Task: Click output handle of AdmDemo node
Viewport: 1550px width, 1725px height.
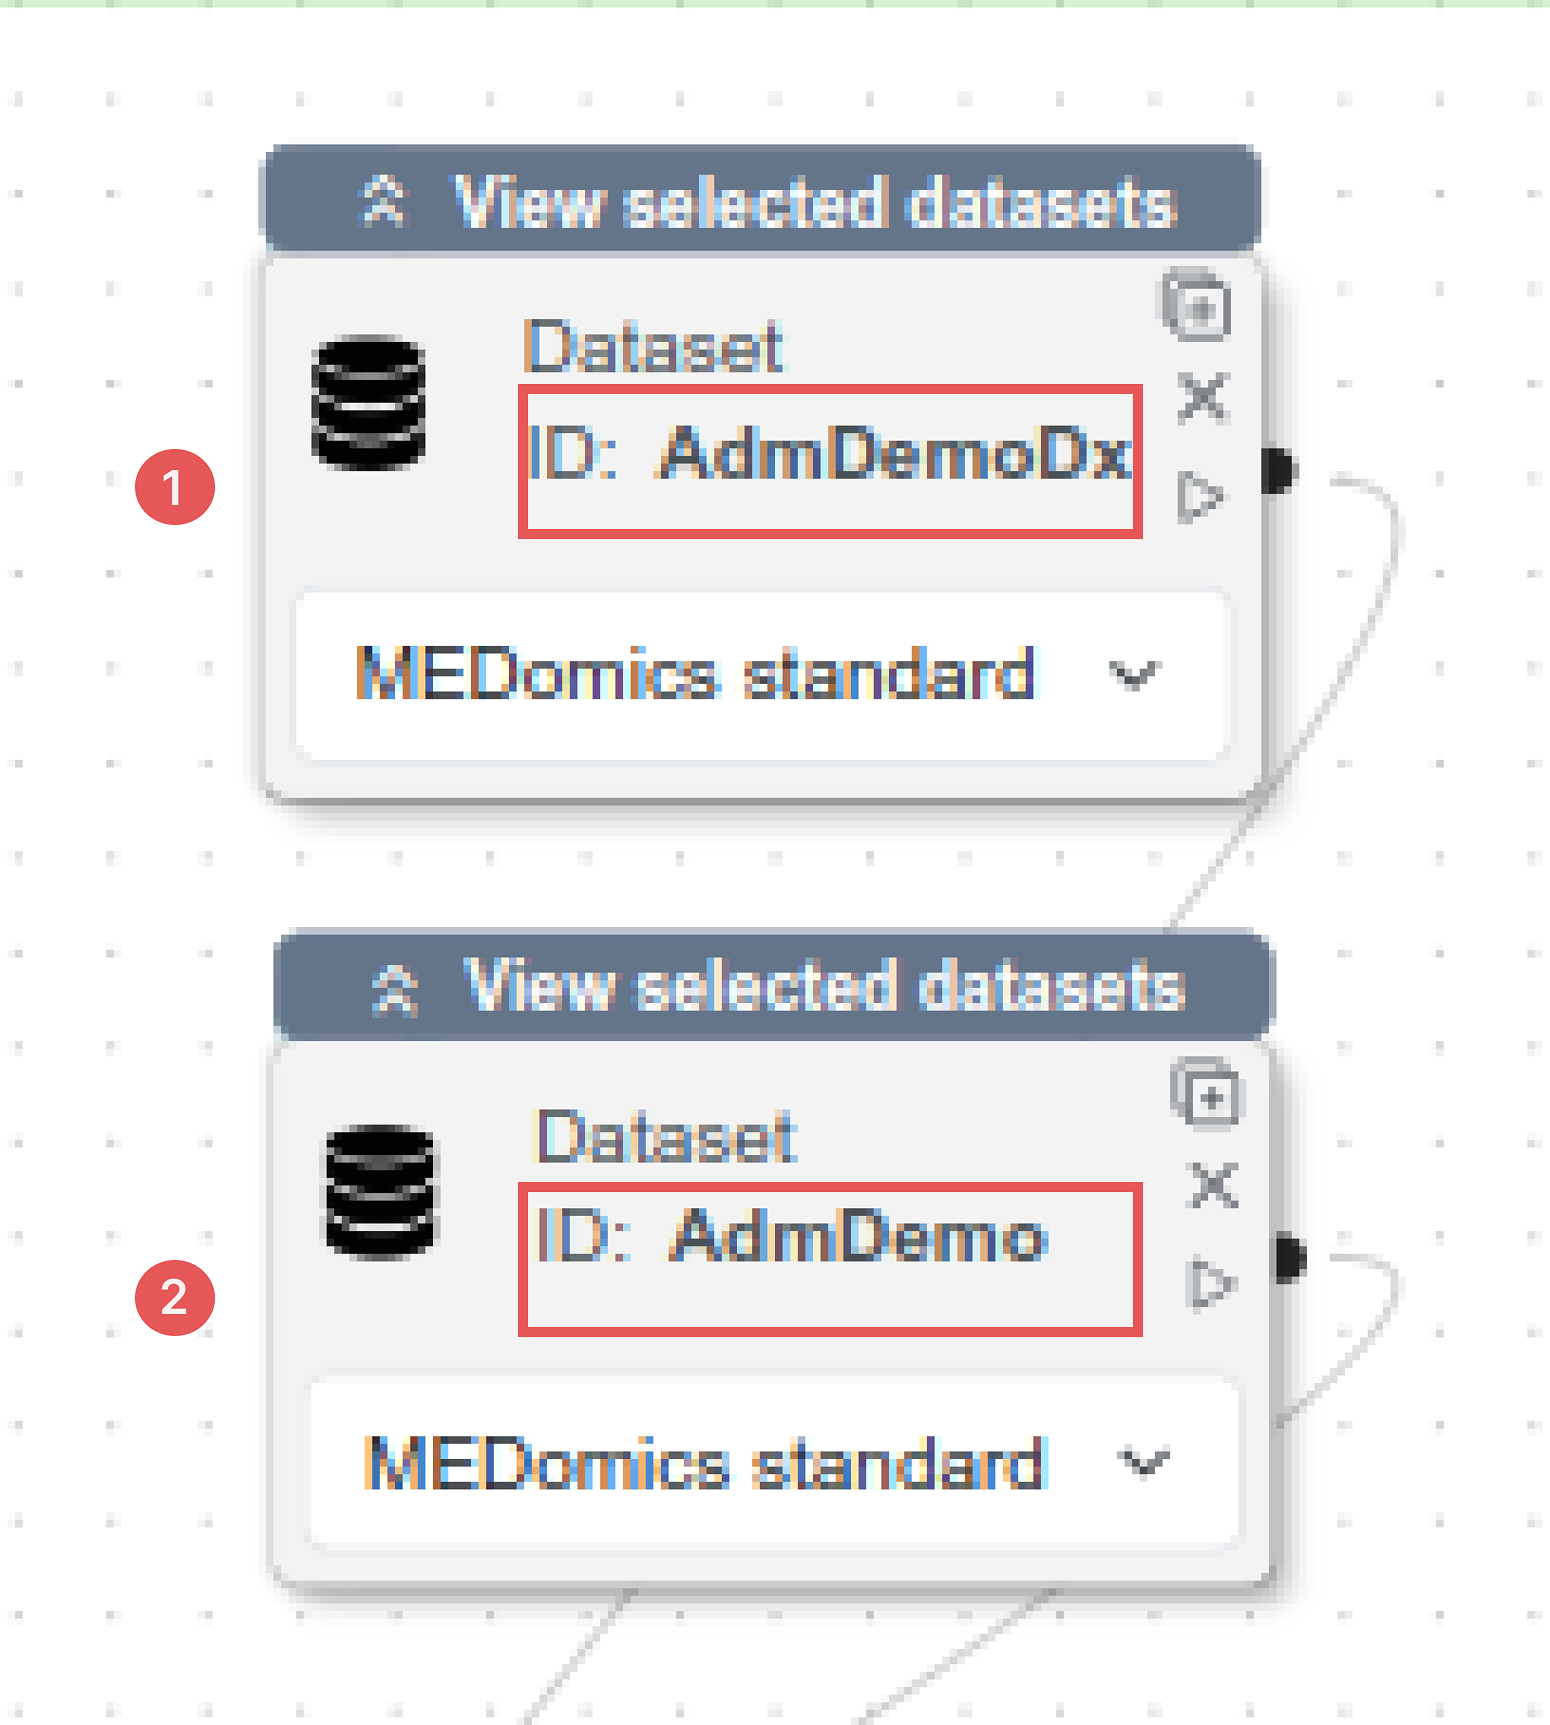Action: (1290, 1258)
